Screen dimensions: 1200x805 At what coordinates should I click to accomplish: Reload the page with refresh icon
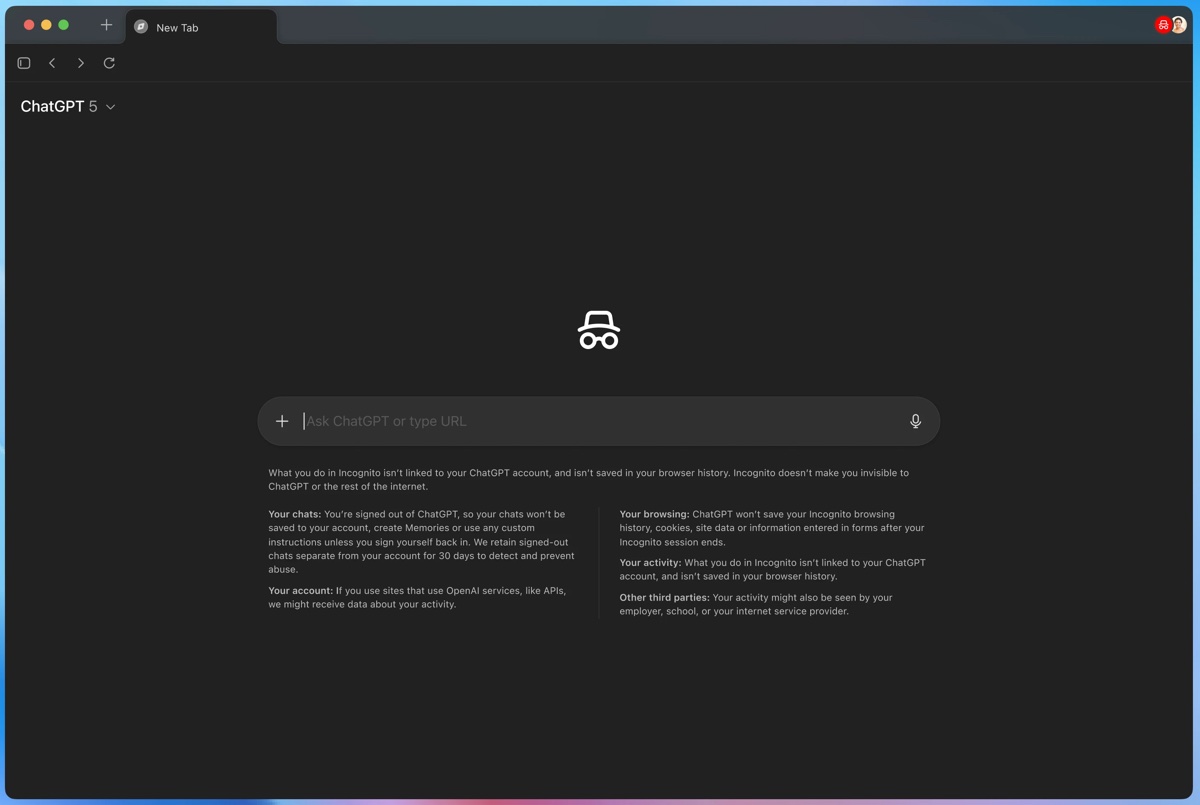[109, 63]
